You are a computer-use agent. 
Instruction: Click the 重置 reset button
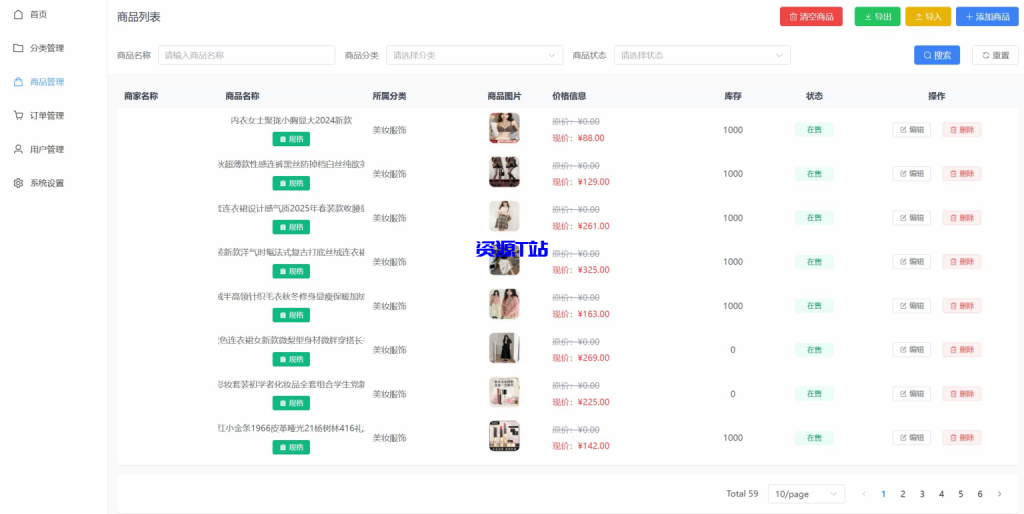pyautogui.click(x=995, y=56)
